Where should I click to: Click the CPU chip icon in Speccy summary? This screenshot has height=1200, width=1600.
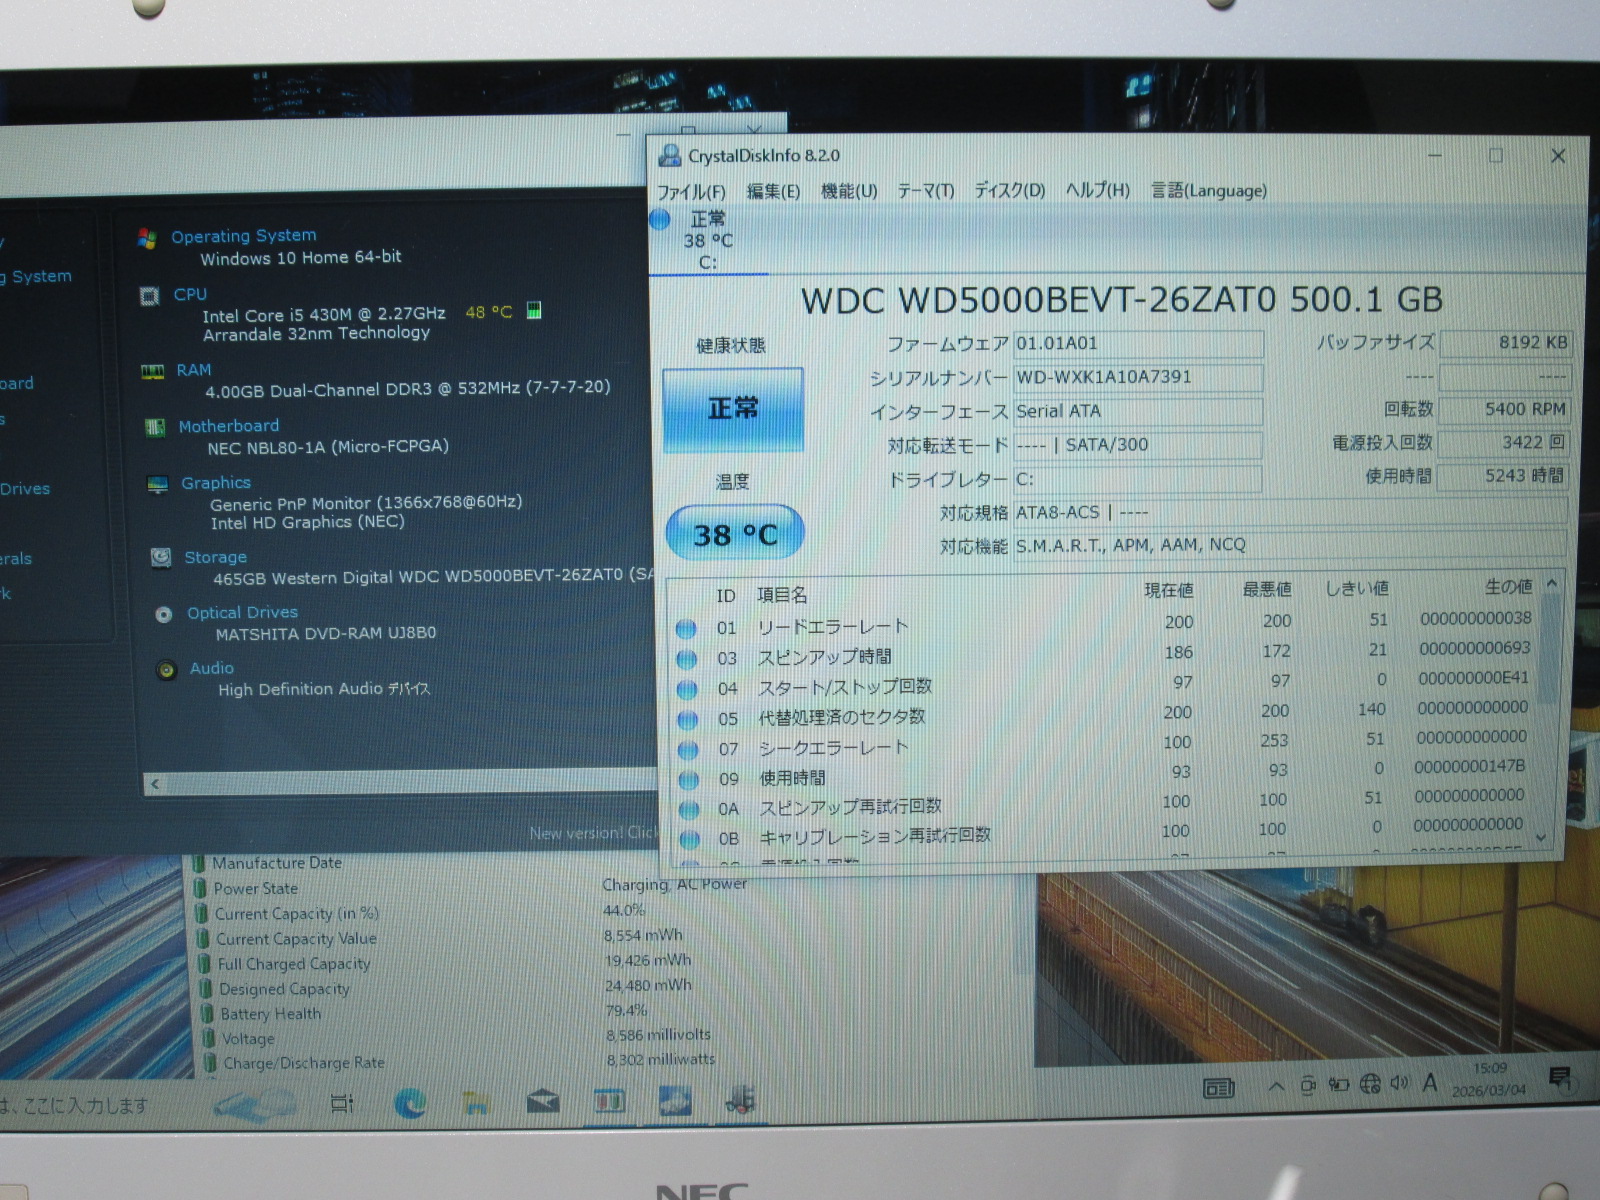150,295
